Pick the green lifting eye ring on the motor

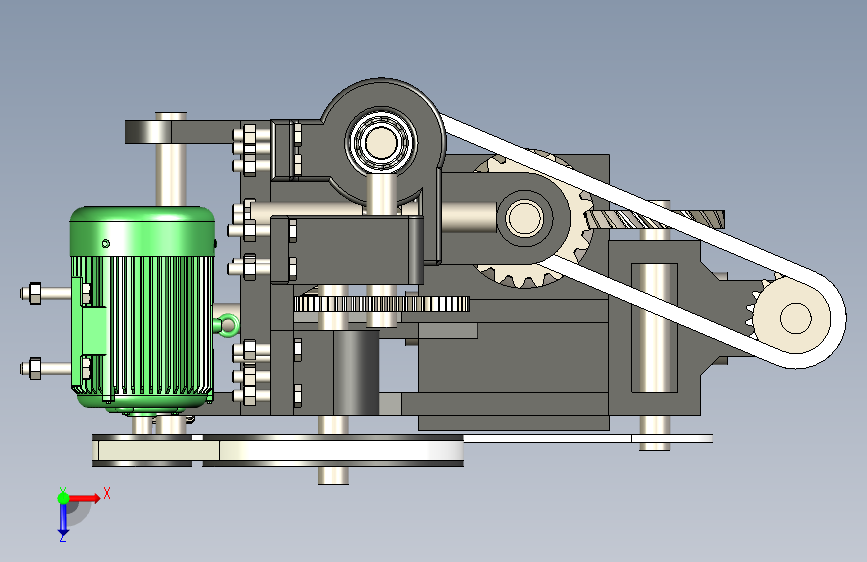(x=228, y=325)
